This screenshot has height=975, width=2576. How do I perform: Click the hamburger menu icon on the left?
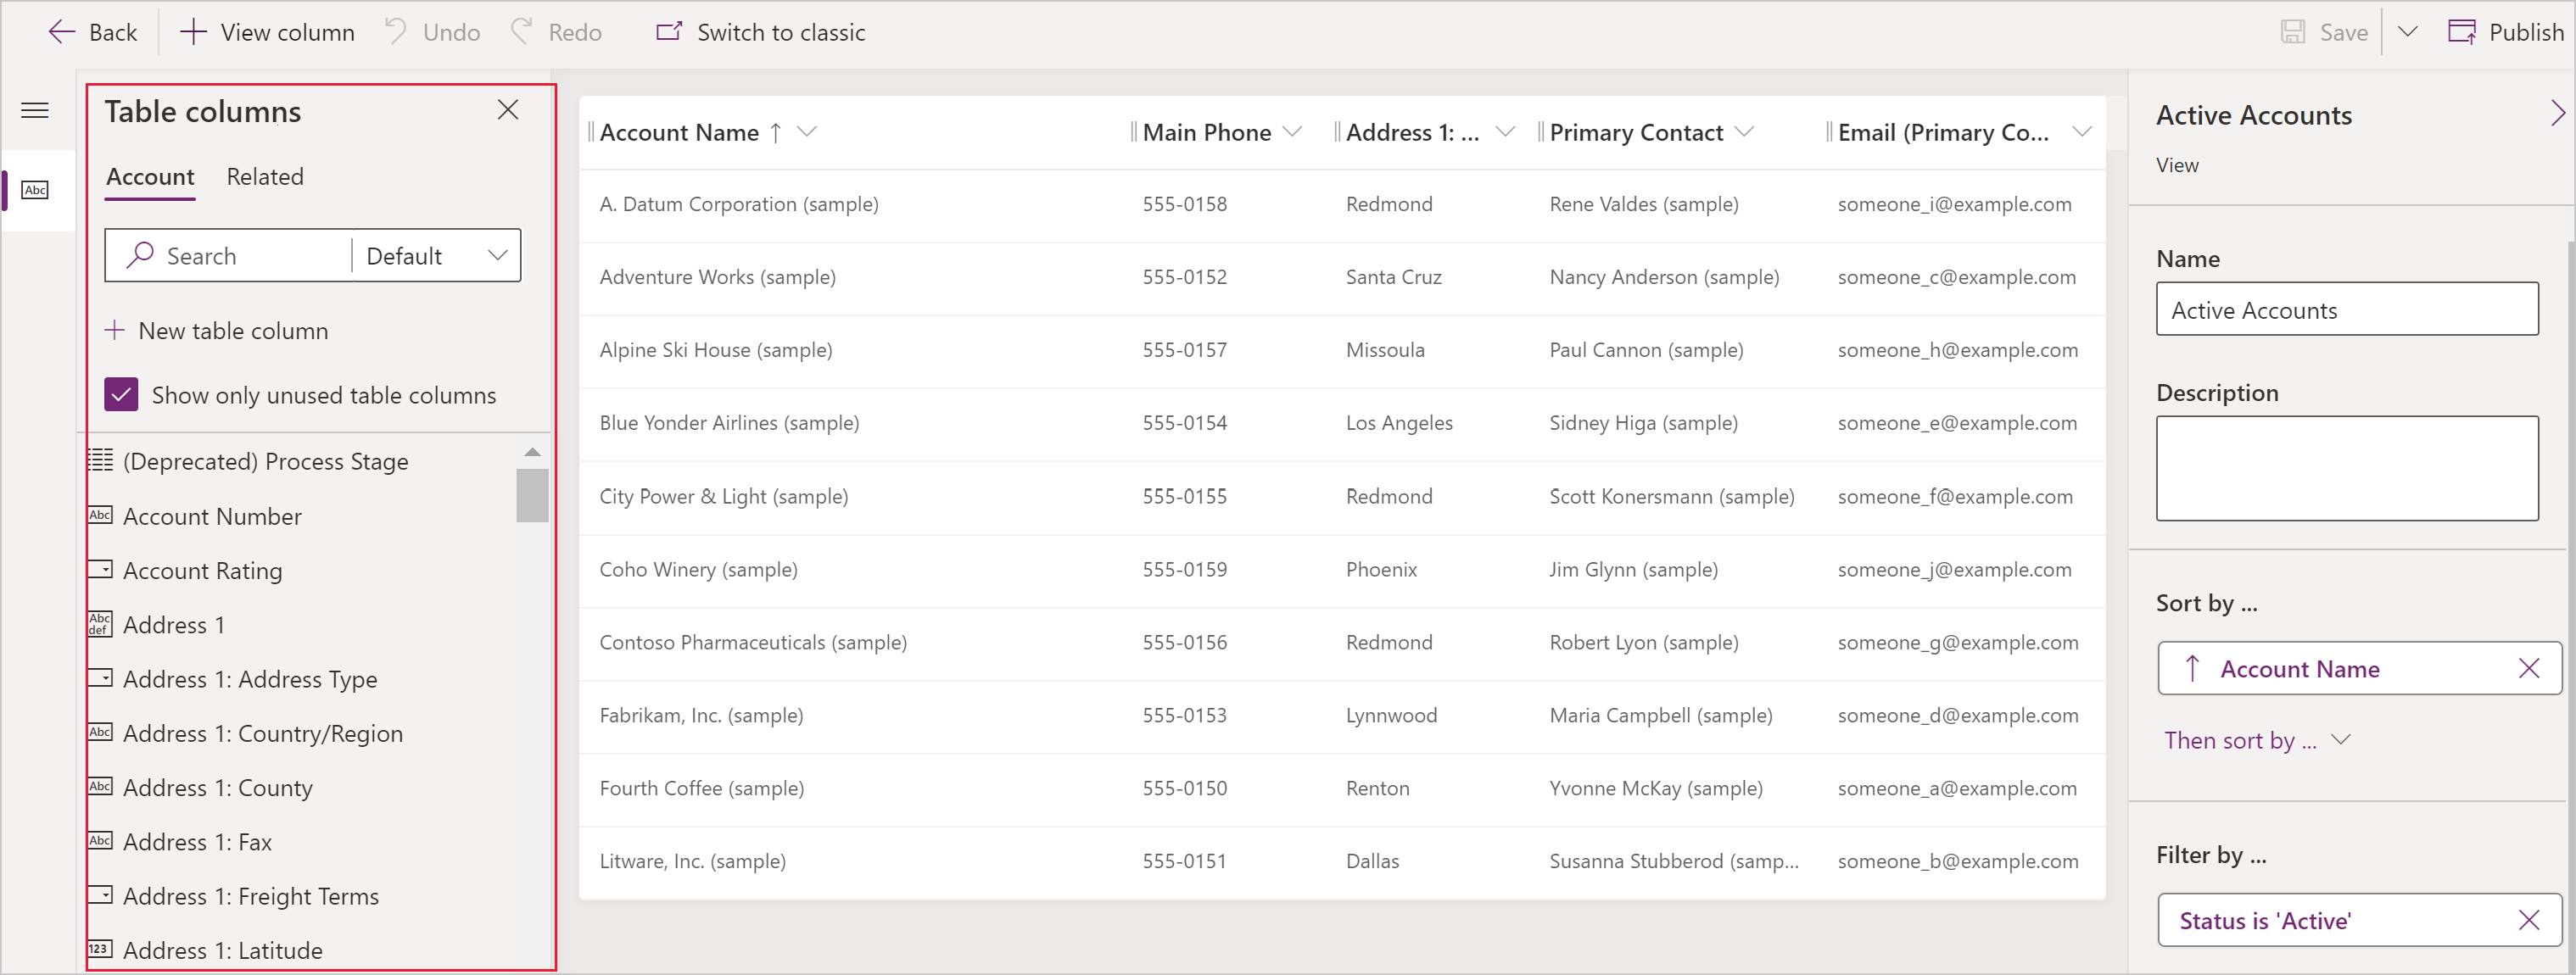click(x=38, y=110)
